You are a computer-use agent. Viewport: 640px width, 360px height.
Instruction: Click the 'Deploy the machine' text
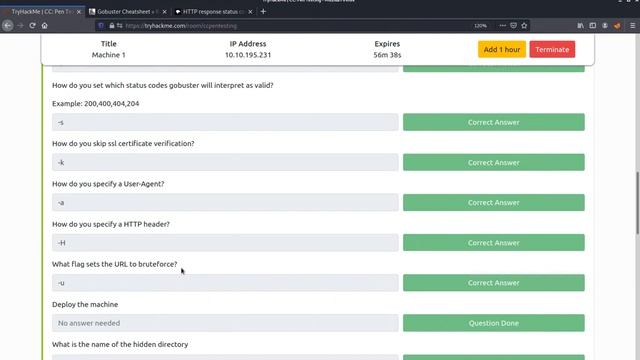point(85,304)
